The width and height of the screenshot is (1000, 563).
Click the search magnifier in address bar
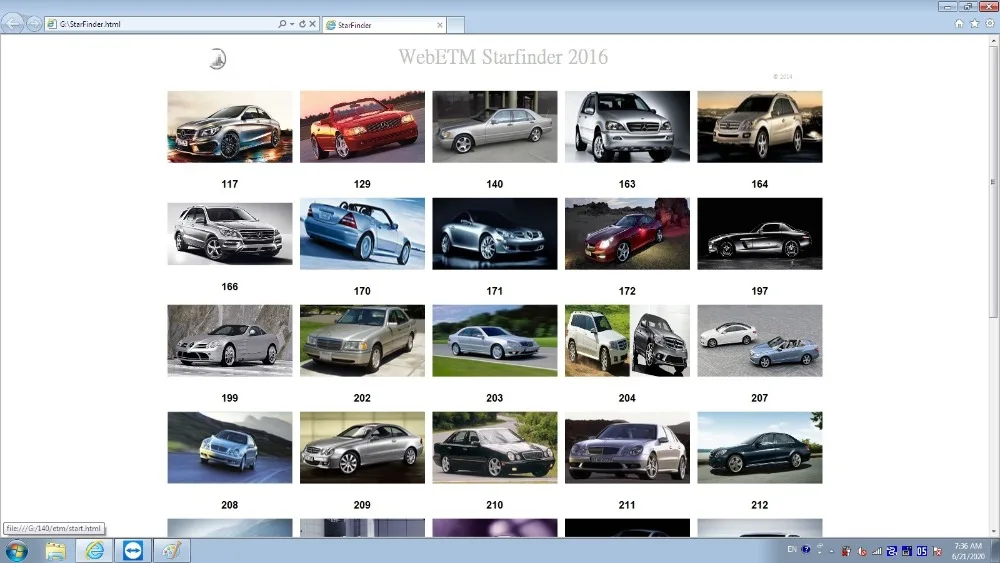[282, 24]
